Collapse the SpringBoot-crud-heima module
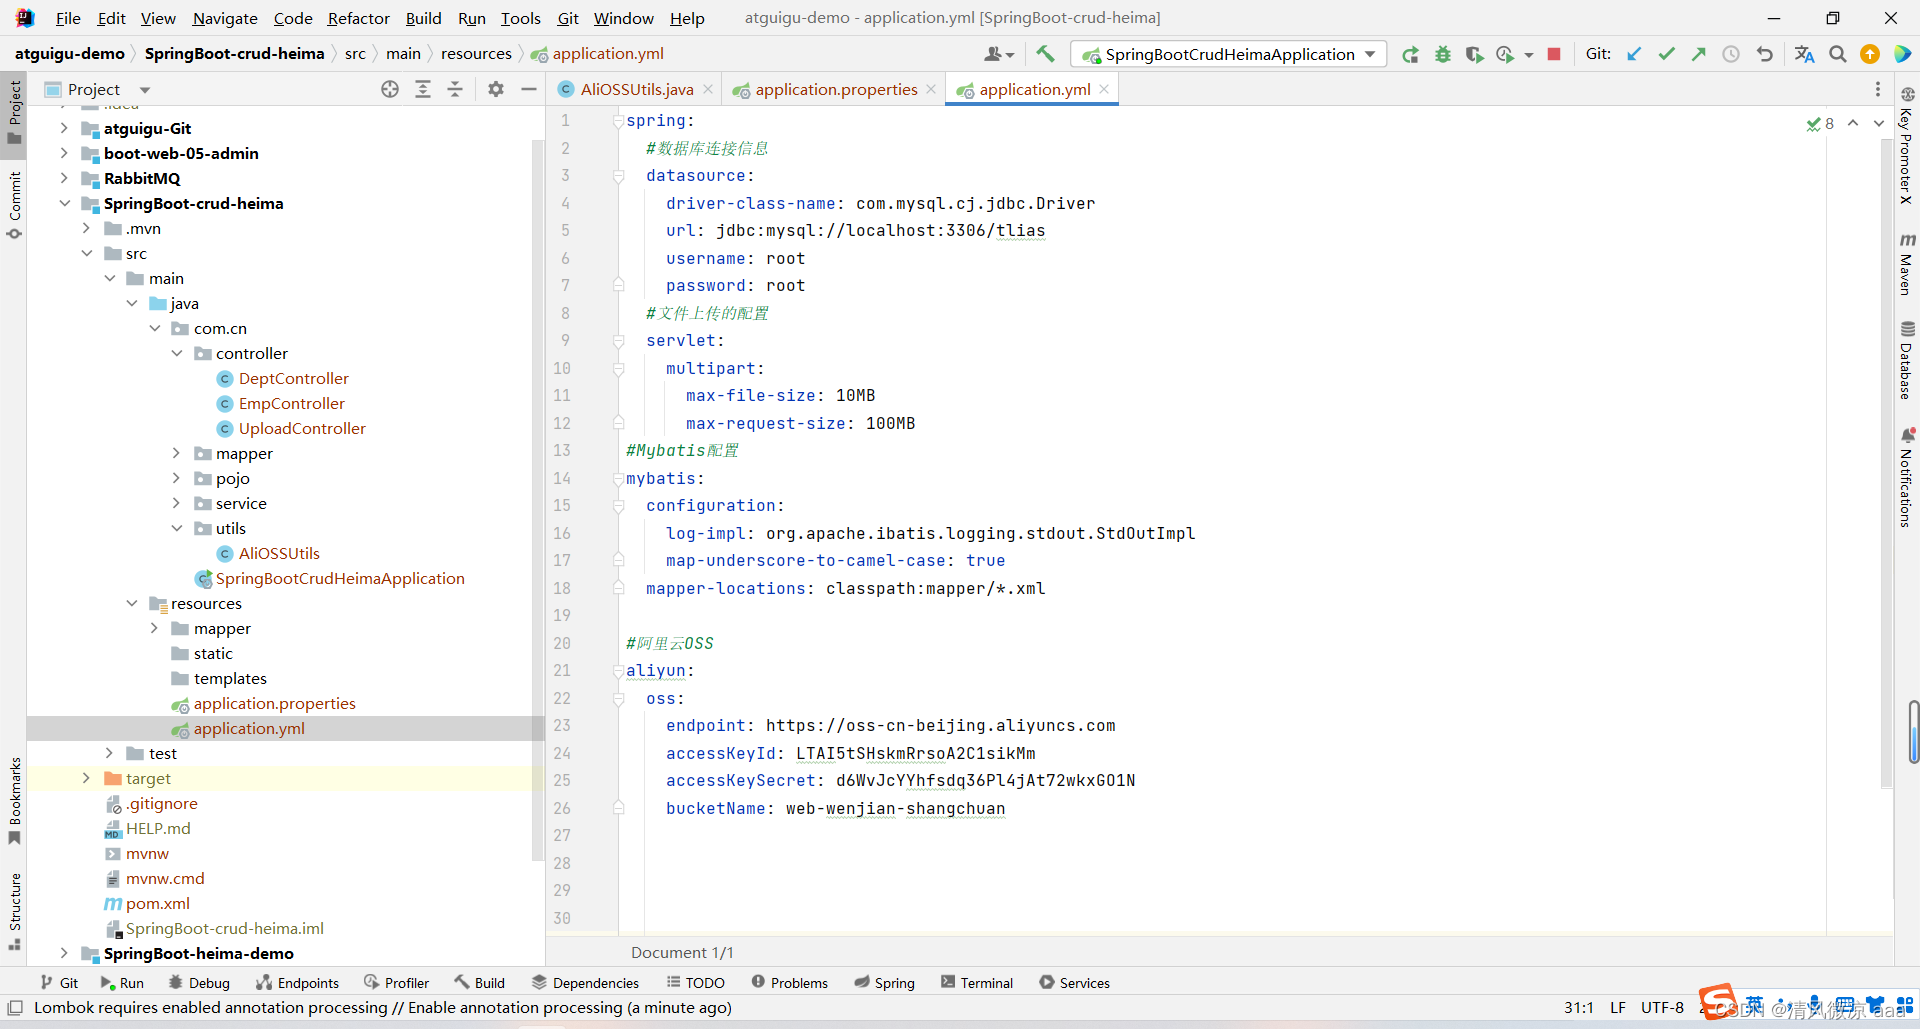 pyautogui.click(x=64, y=203)
